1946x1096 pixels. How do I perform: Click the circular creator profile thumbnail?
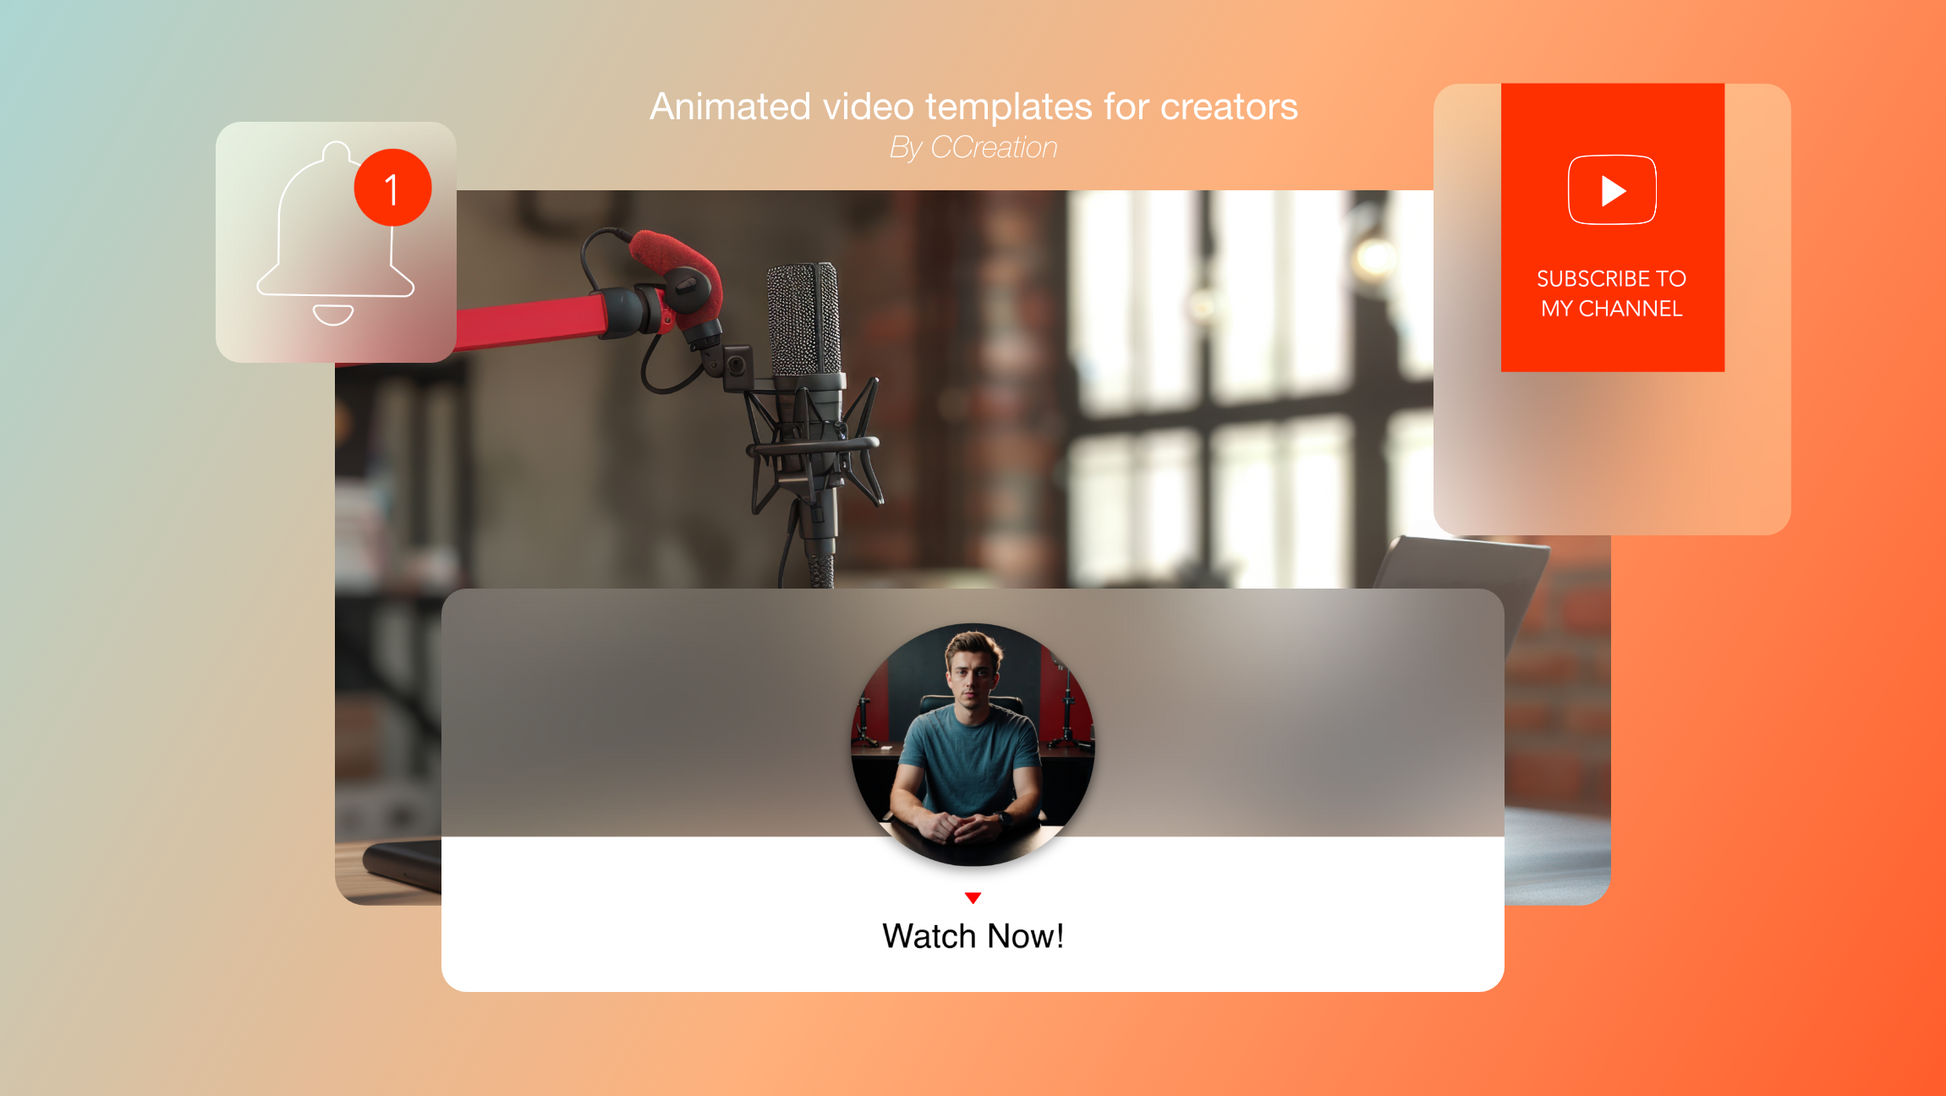pos(973,742)
